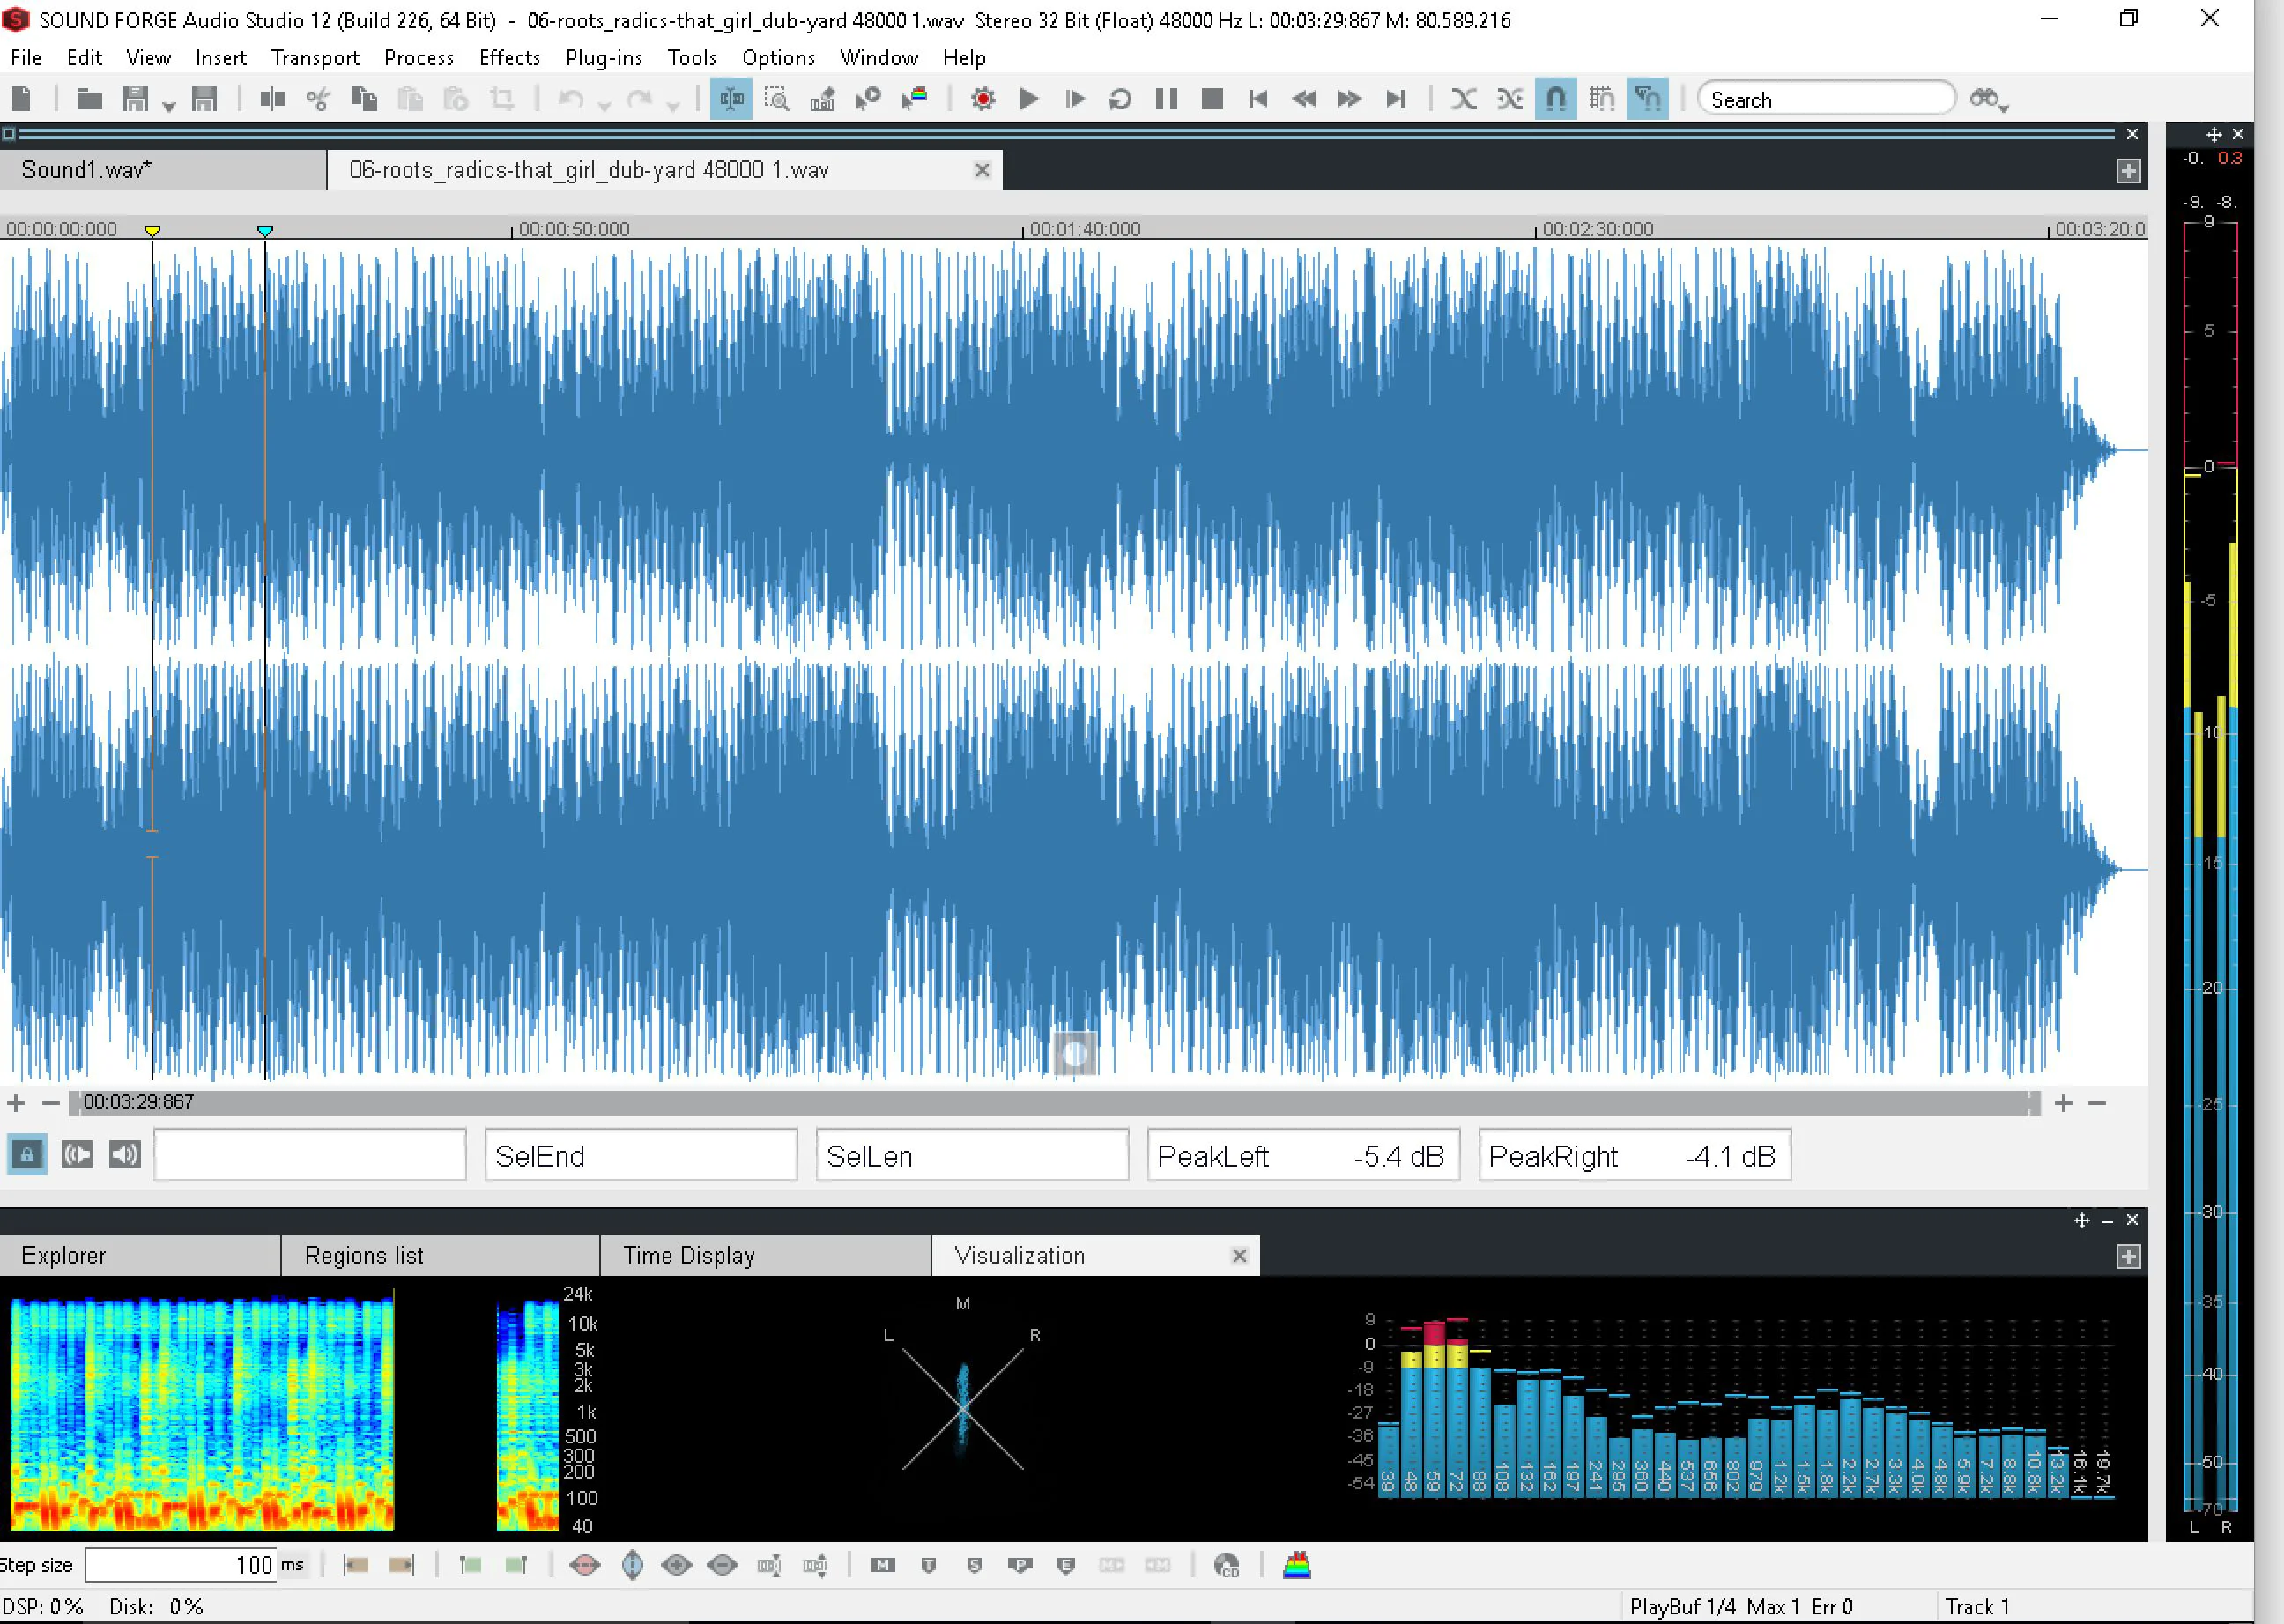This screenshot has width=2284, height=1624.
Task: Click the Crossfade icon in the transport bar
Action: click(1465, 99)
